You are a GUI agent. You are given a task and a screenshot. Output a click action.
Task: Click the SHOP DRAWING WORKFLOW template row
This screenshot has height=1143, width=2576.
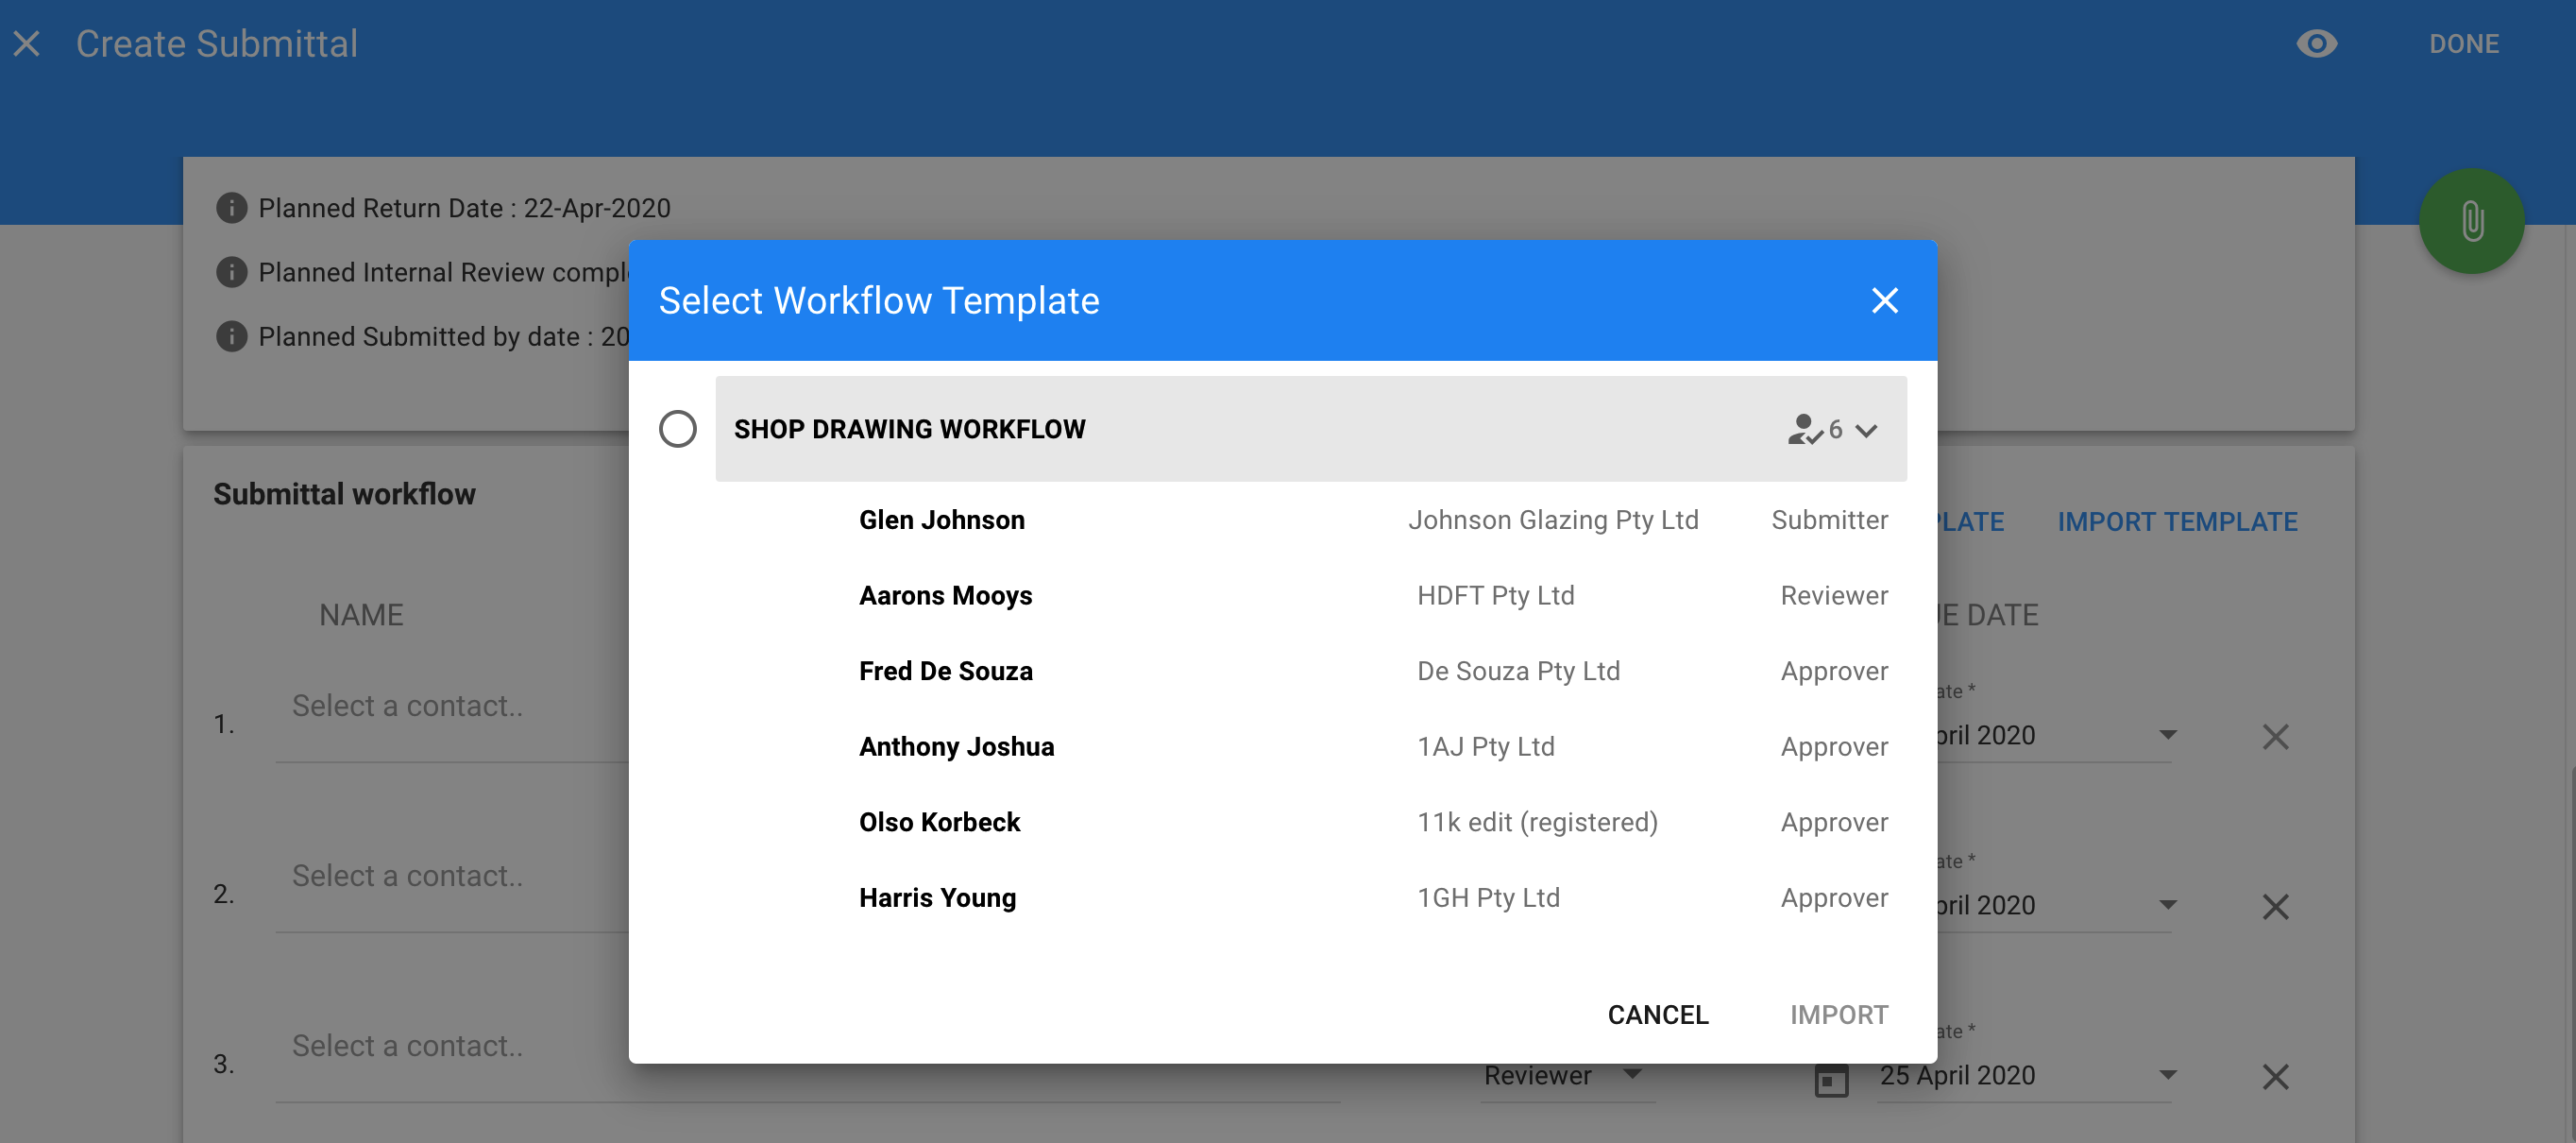(1311, 428)
